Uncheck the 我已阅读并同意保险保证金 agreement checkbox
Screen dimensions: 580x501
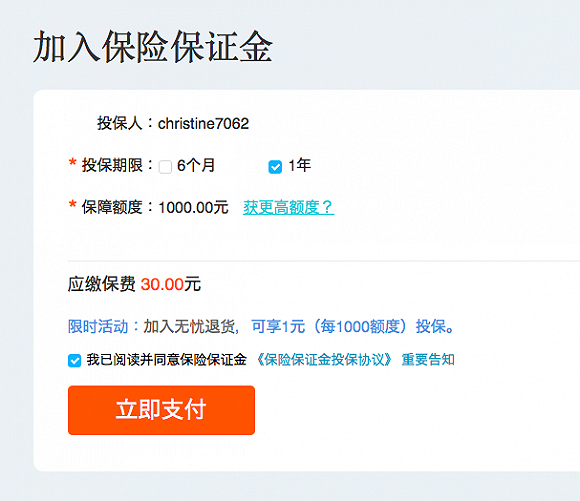74,360
